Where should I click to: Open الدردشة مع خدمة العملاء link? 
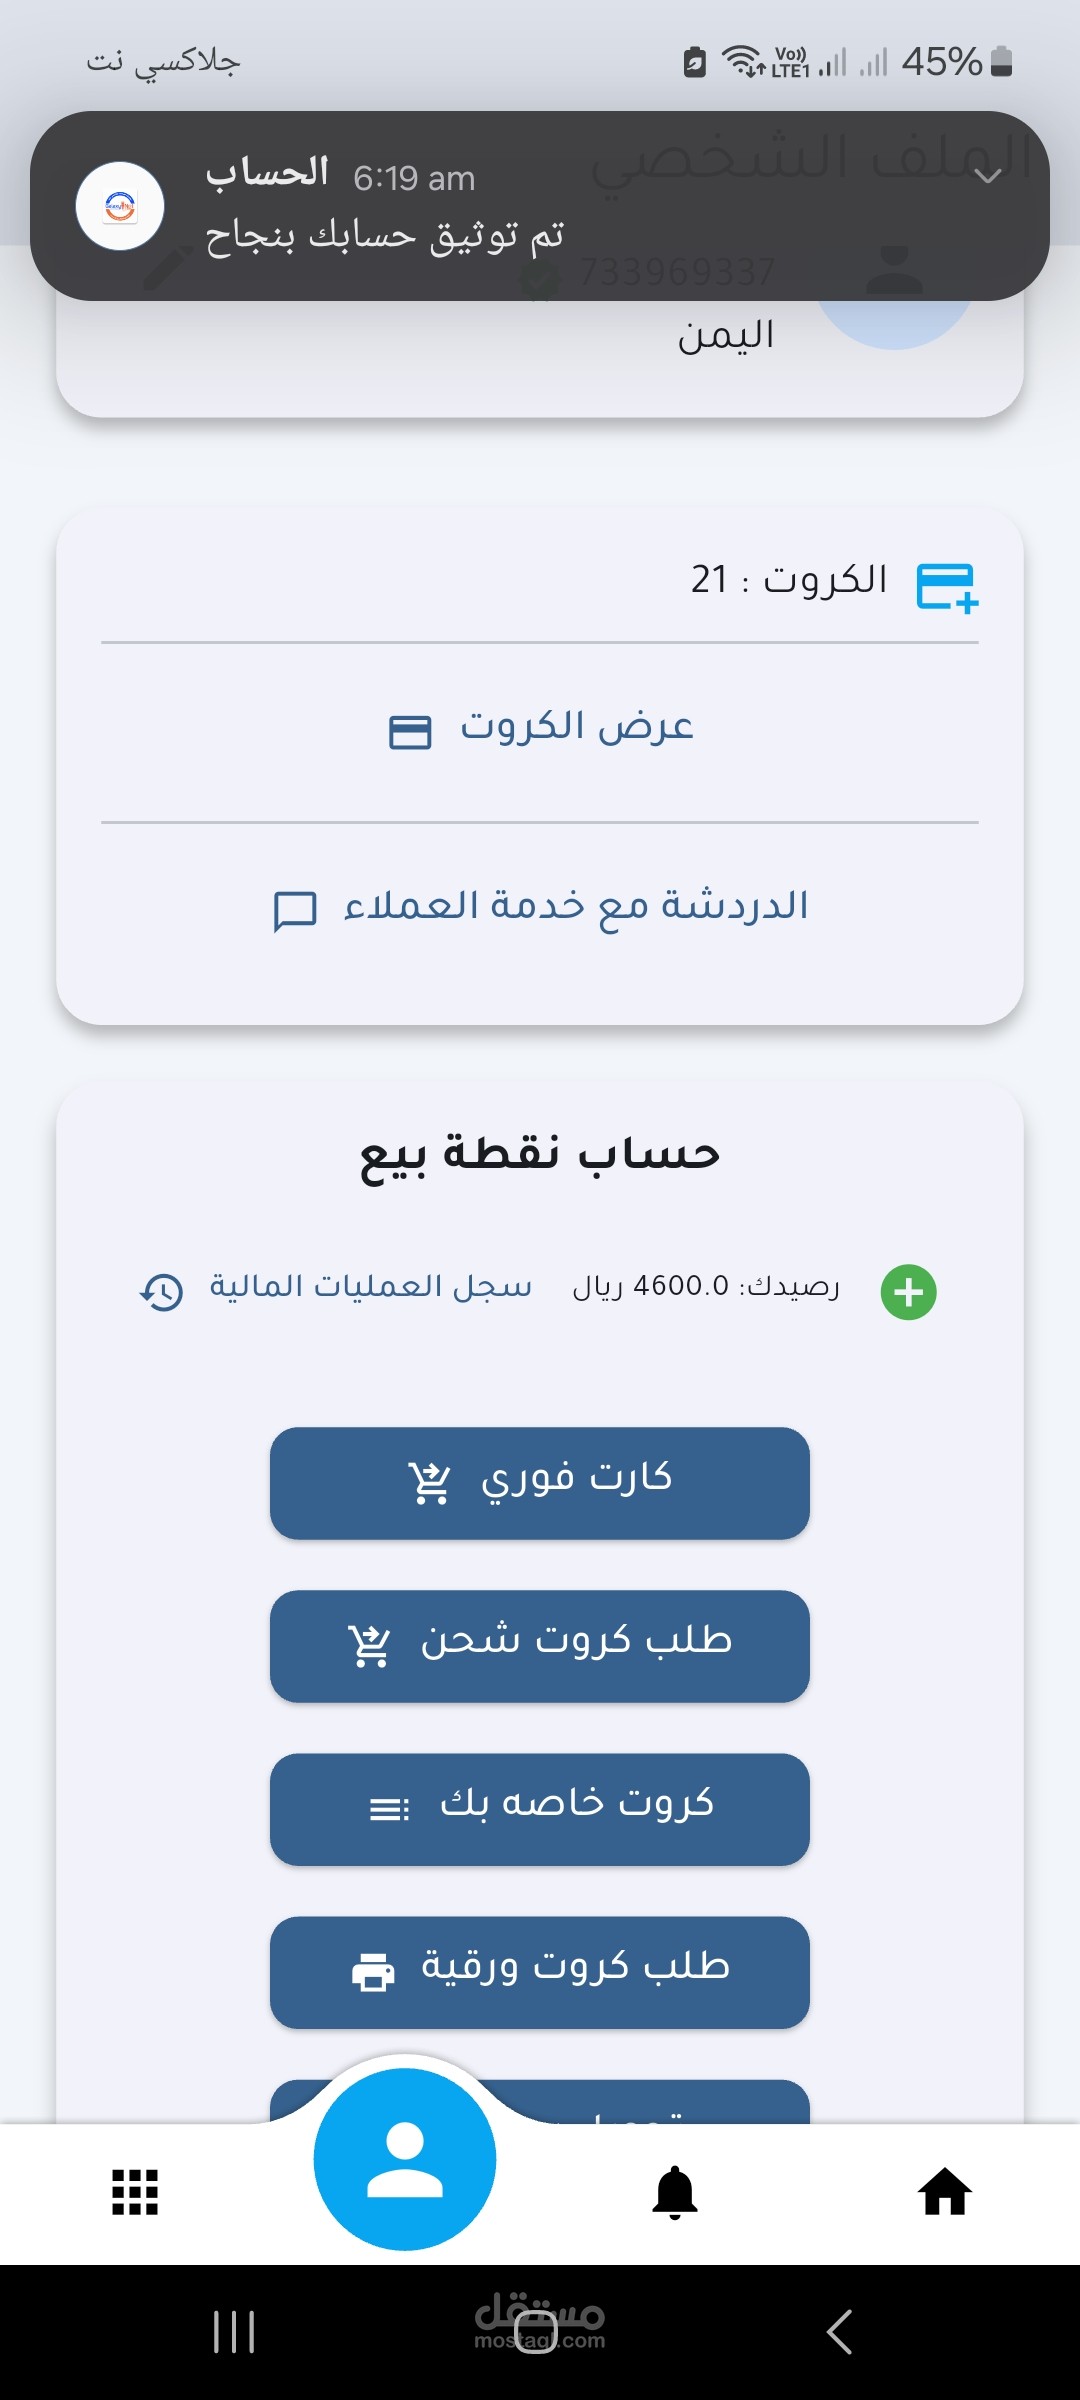[576, 906]
